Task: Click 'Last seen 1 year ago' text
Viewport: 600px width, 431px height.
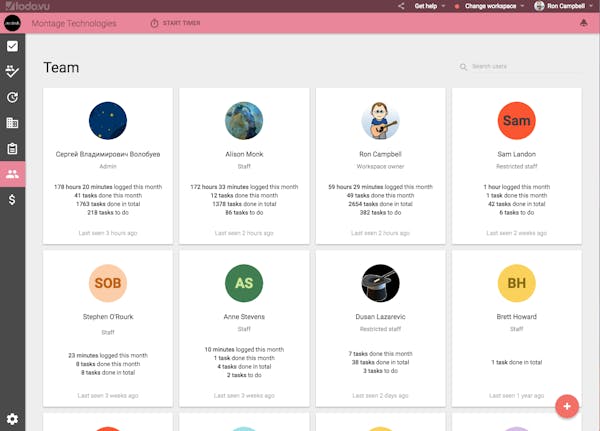Action: point(517,396)
